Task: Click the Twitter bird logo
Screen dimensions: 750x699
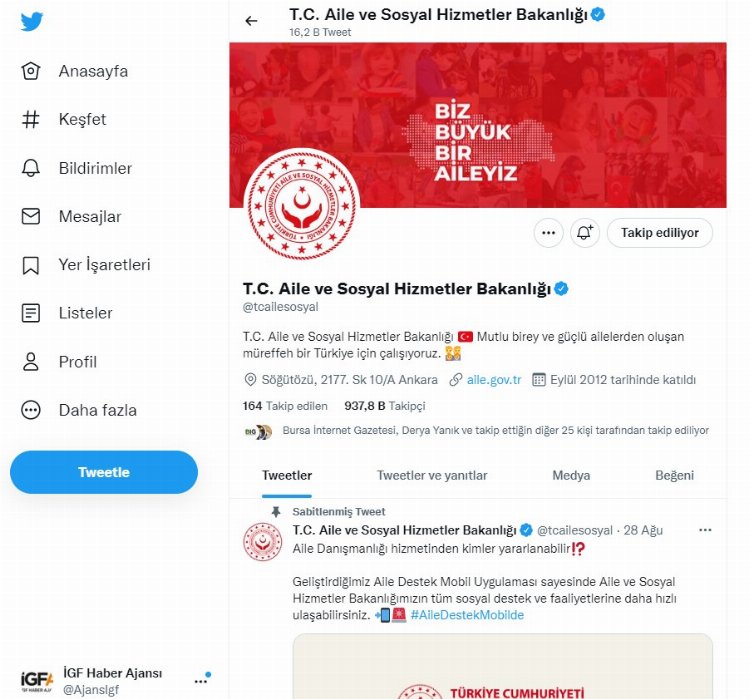Action: (32, 22)
